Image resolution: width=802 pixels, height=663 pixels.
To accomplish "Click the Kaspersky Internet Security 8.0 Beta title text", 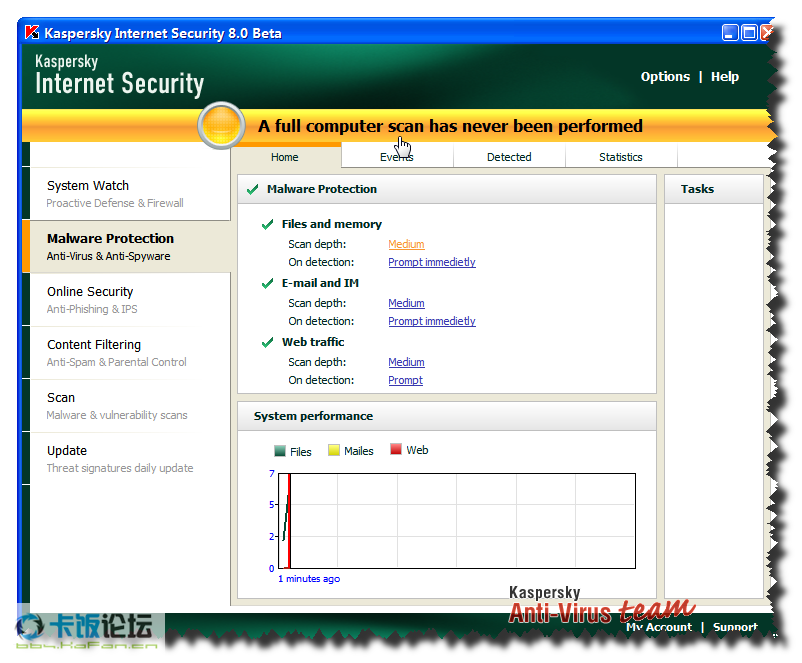I will click(163, 33).
